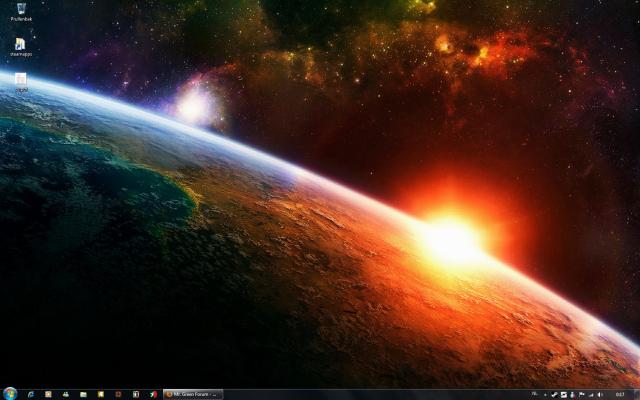Open the language indicator in system tray
Image resolution: width=640 pixels, height=400 pixels.
pos(535,394)
